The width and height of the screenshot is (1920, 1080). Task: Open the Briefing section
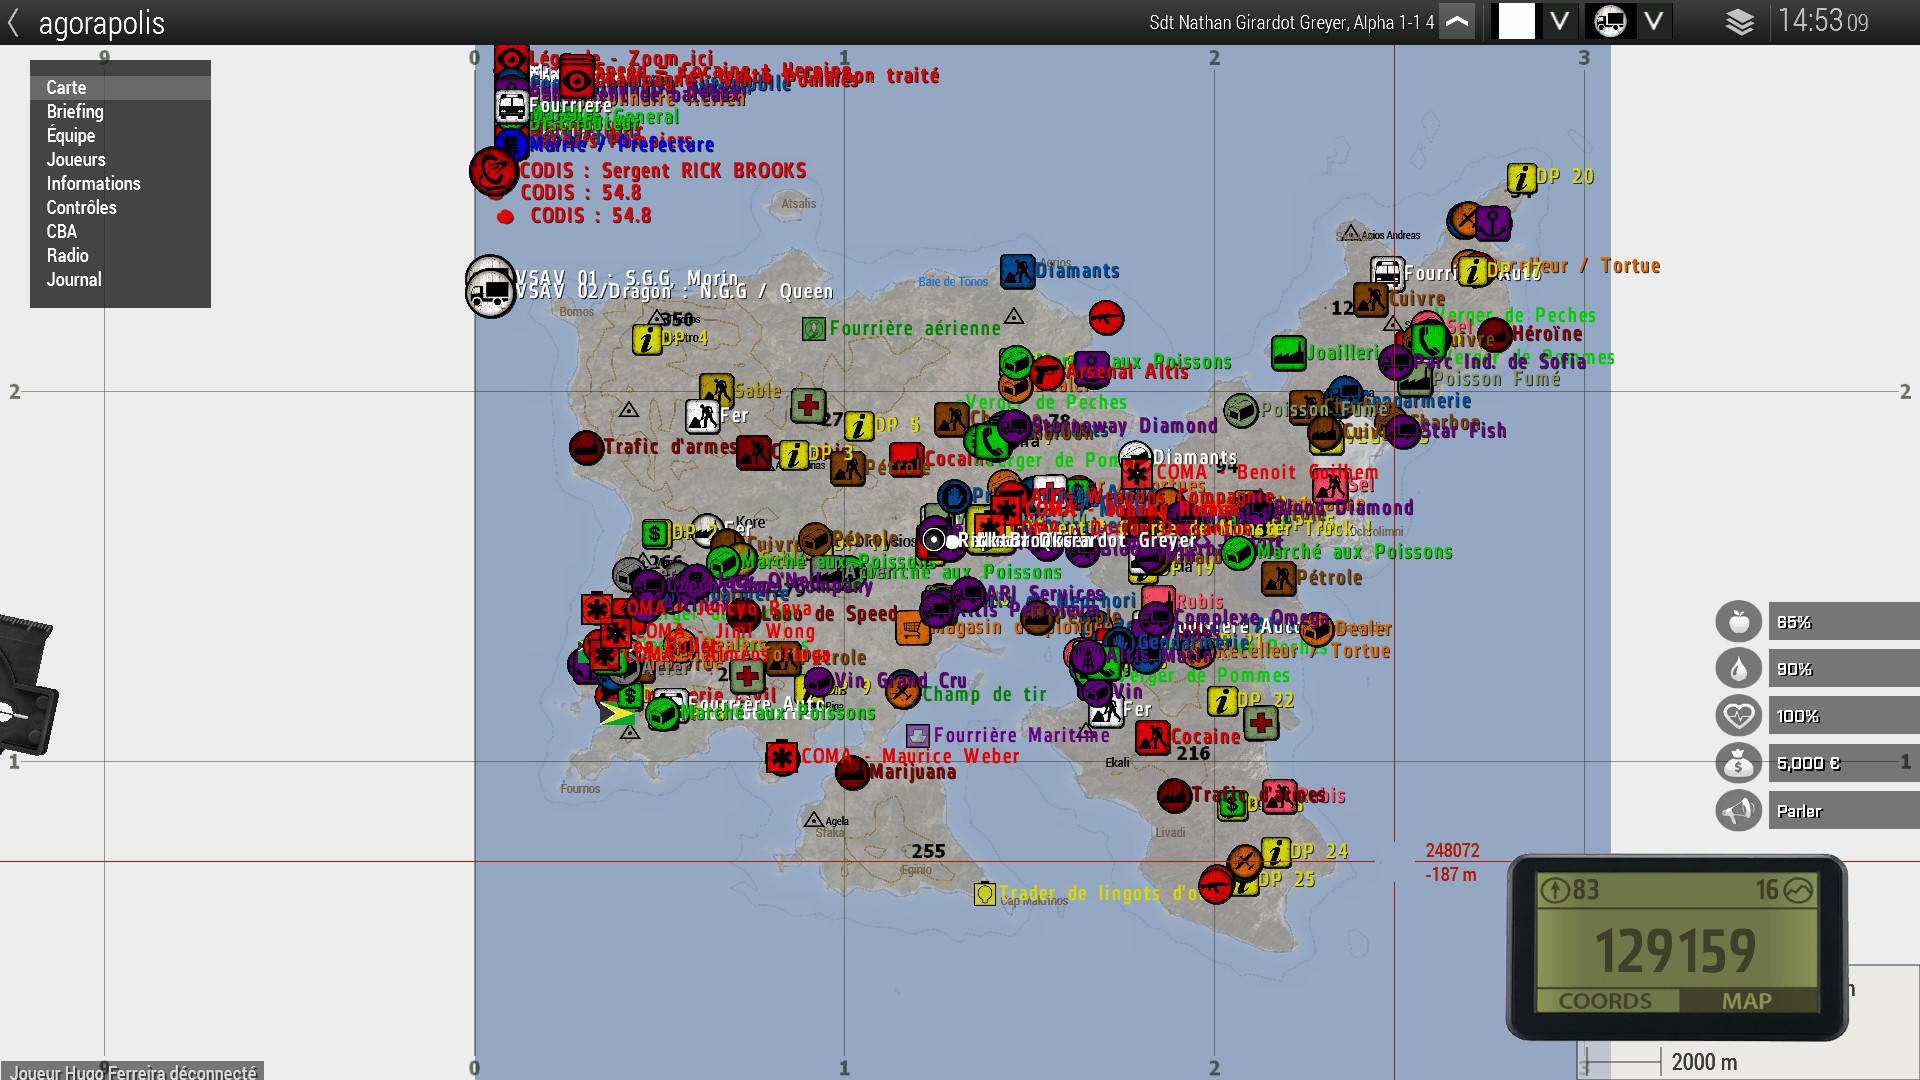tap(120, 112)
